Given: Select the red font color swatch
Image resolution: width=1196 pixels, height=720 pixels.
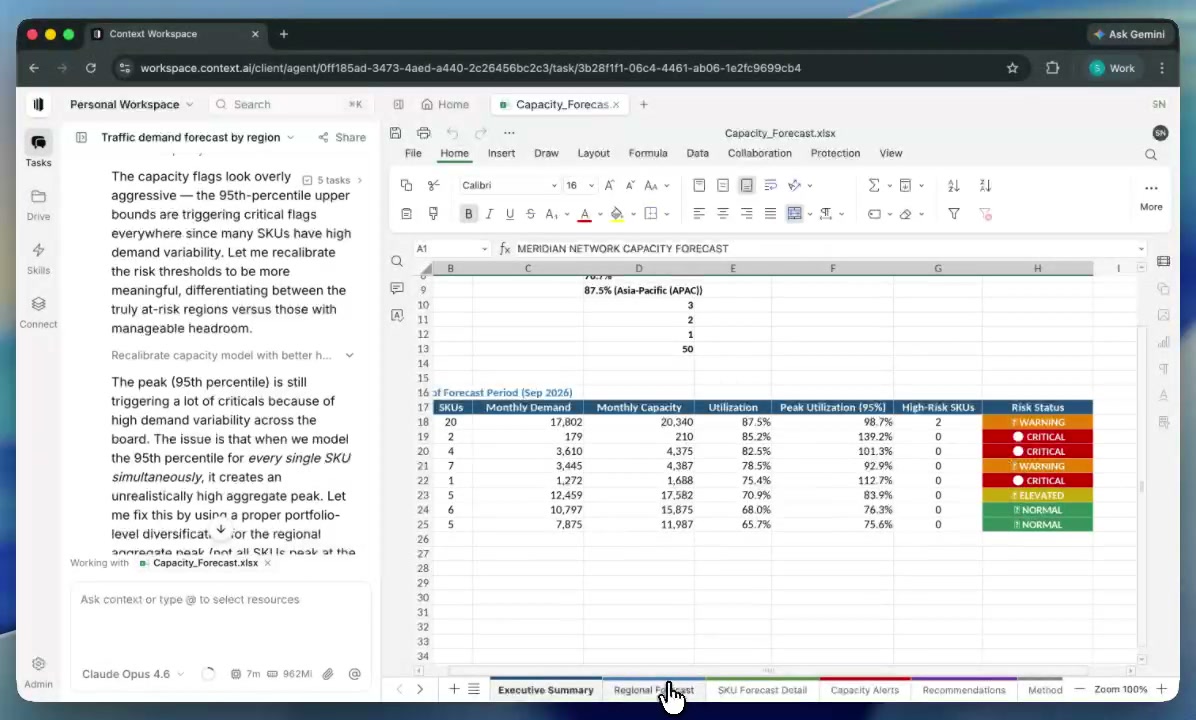Looking at the screenshot, I should 584,213.
